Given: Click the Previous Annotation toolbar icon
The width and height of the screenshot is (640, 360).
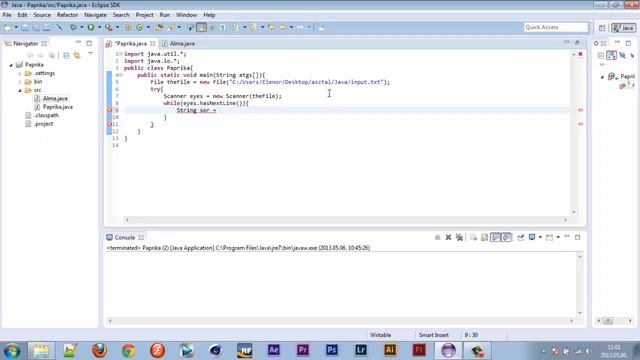Looking at the screenshot, I should point(253,27).
